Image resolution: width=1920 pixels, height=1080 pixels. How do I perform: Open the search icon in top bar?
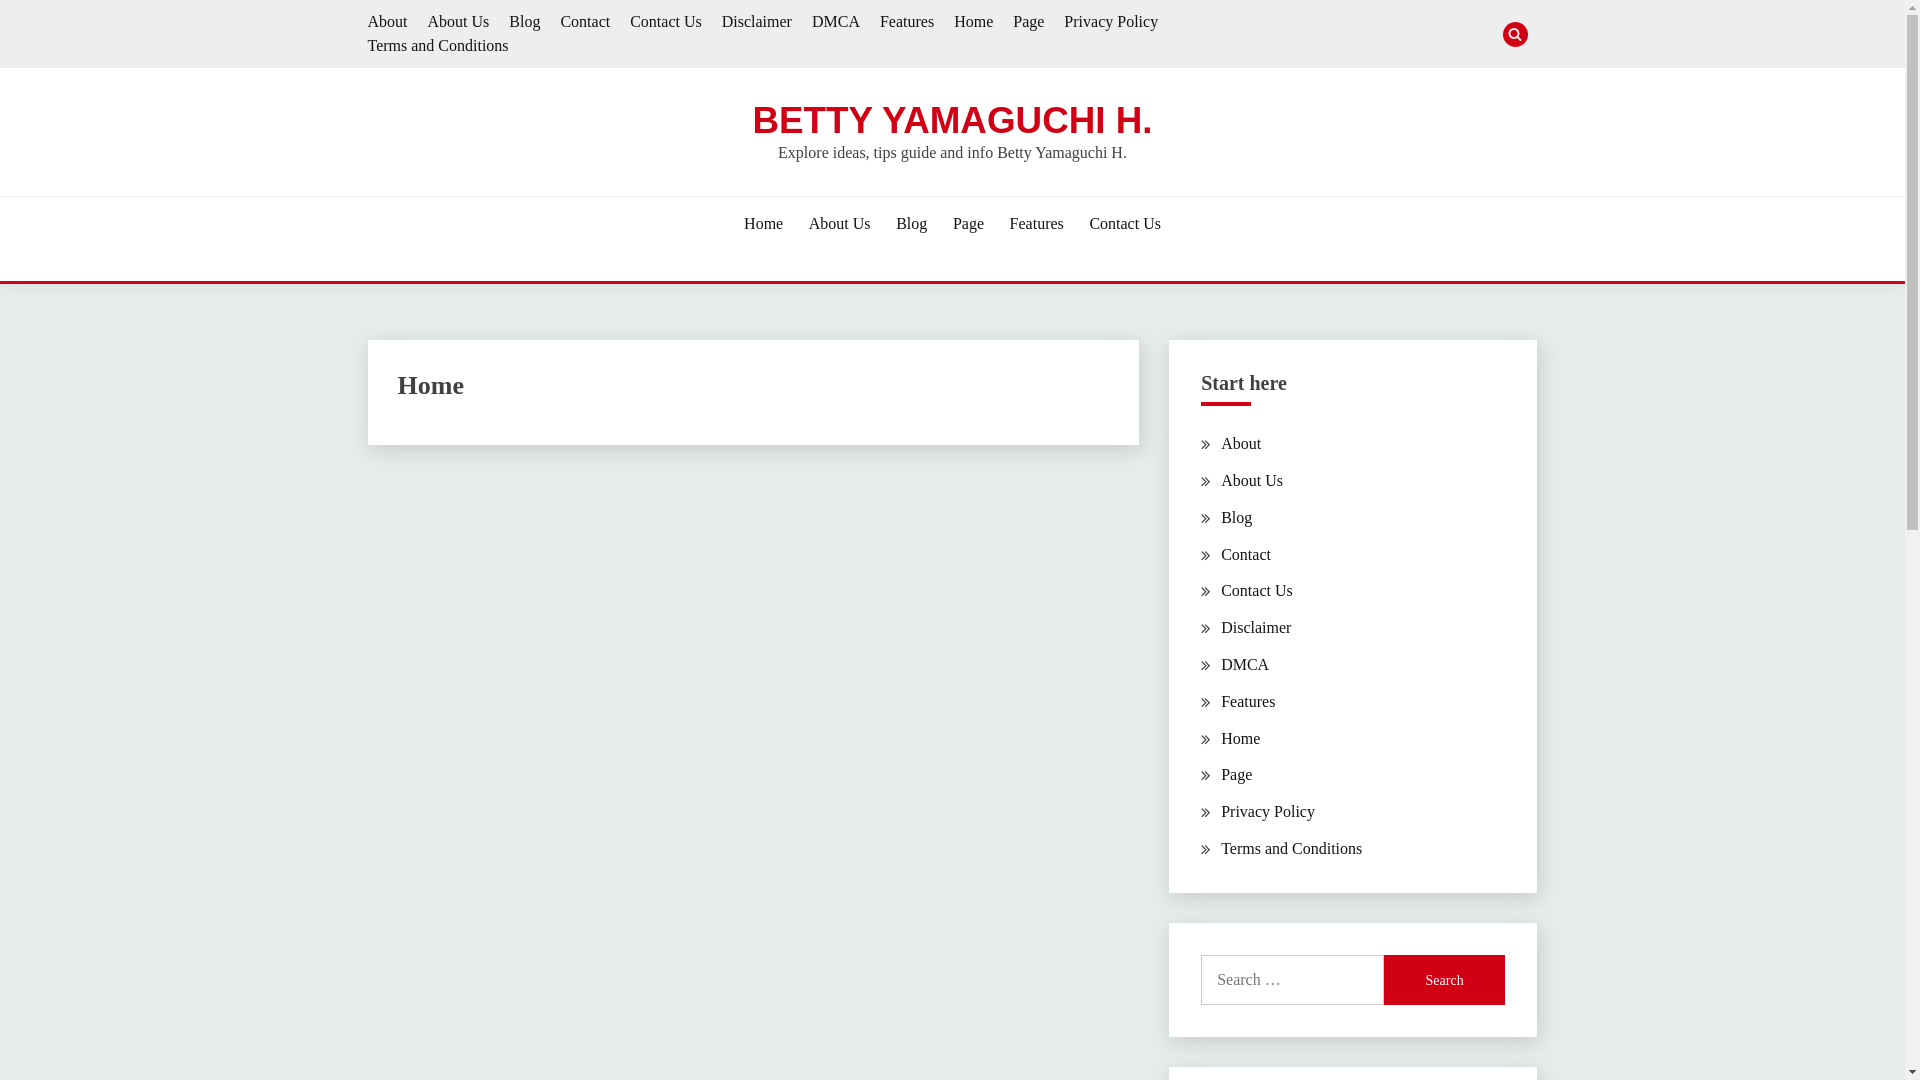1515,35
